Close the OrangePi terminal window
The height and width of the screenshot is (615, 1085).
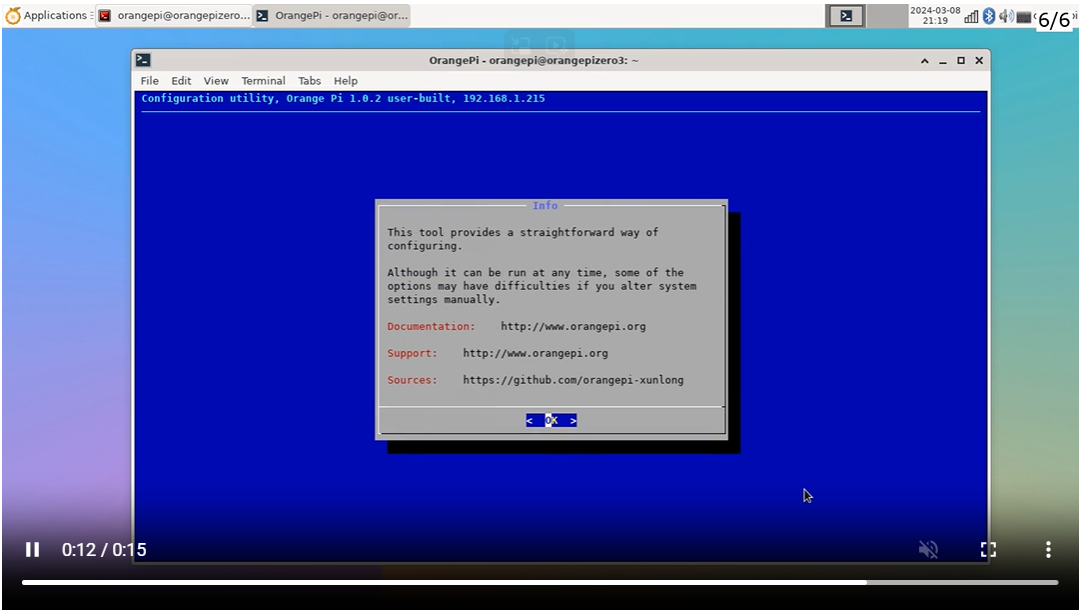979,61
